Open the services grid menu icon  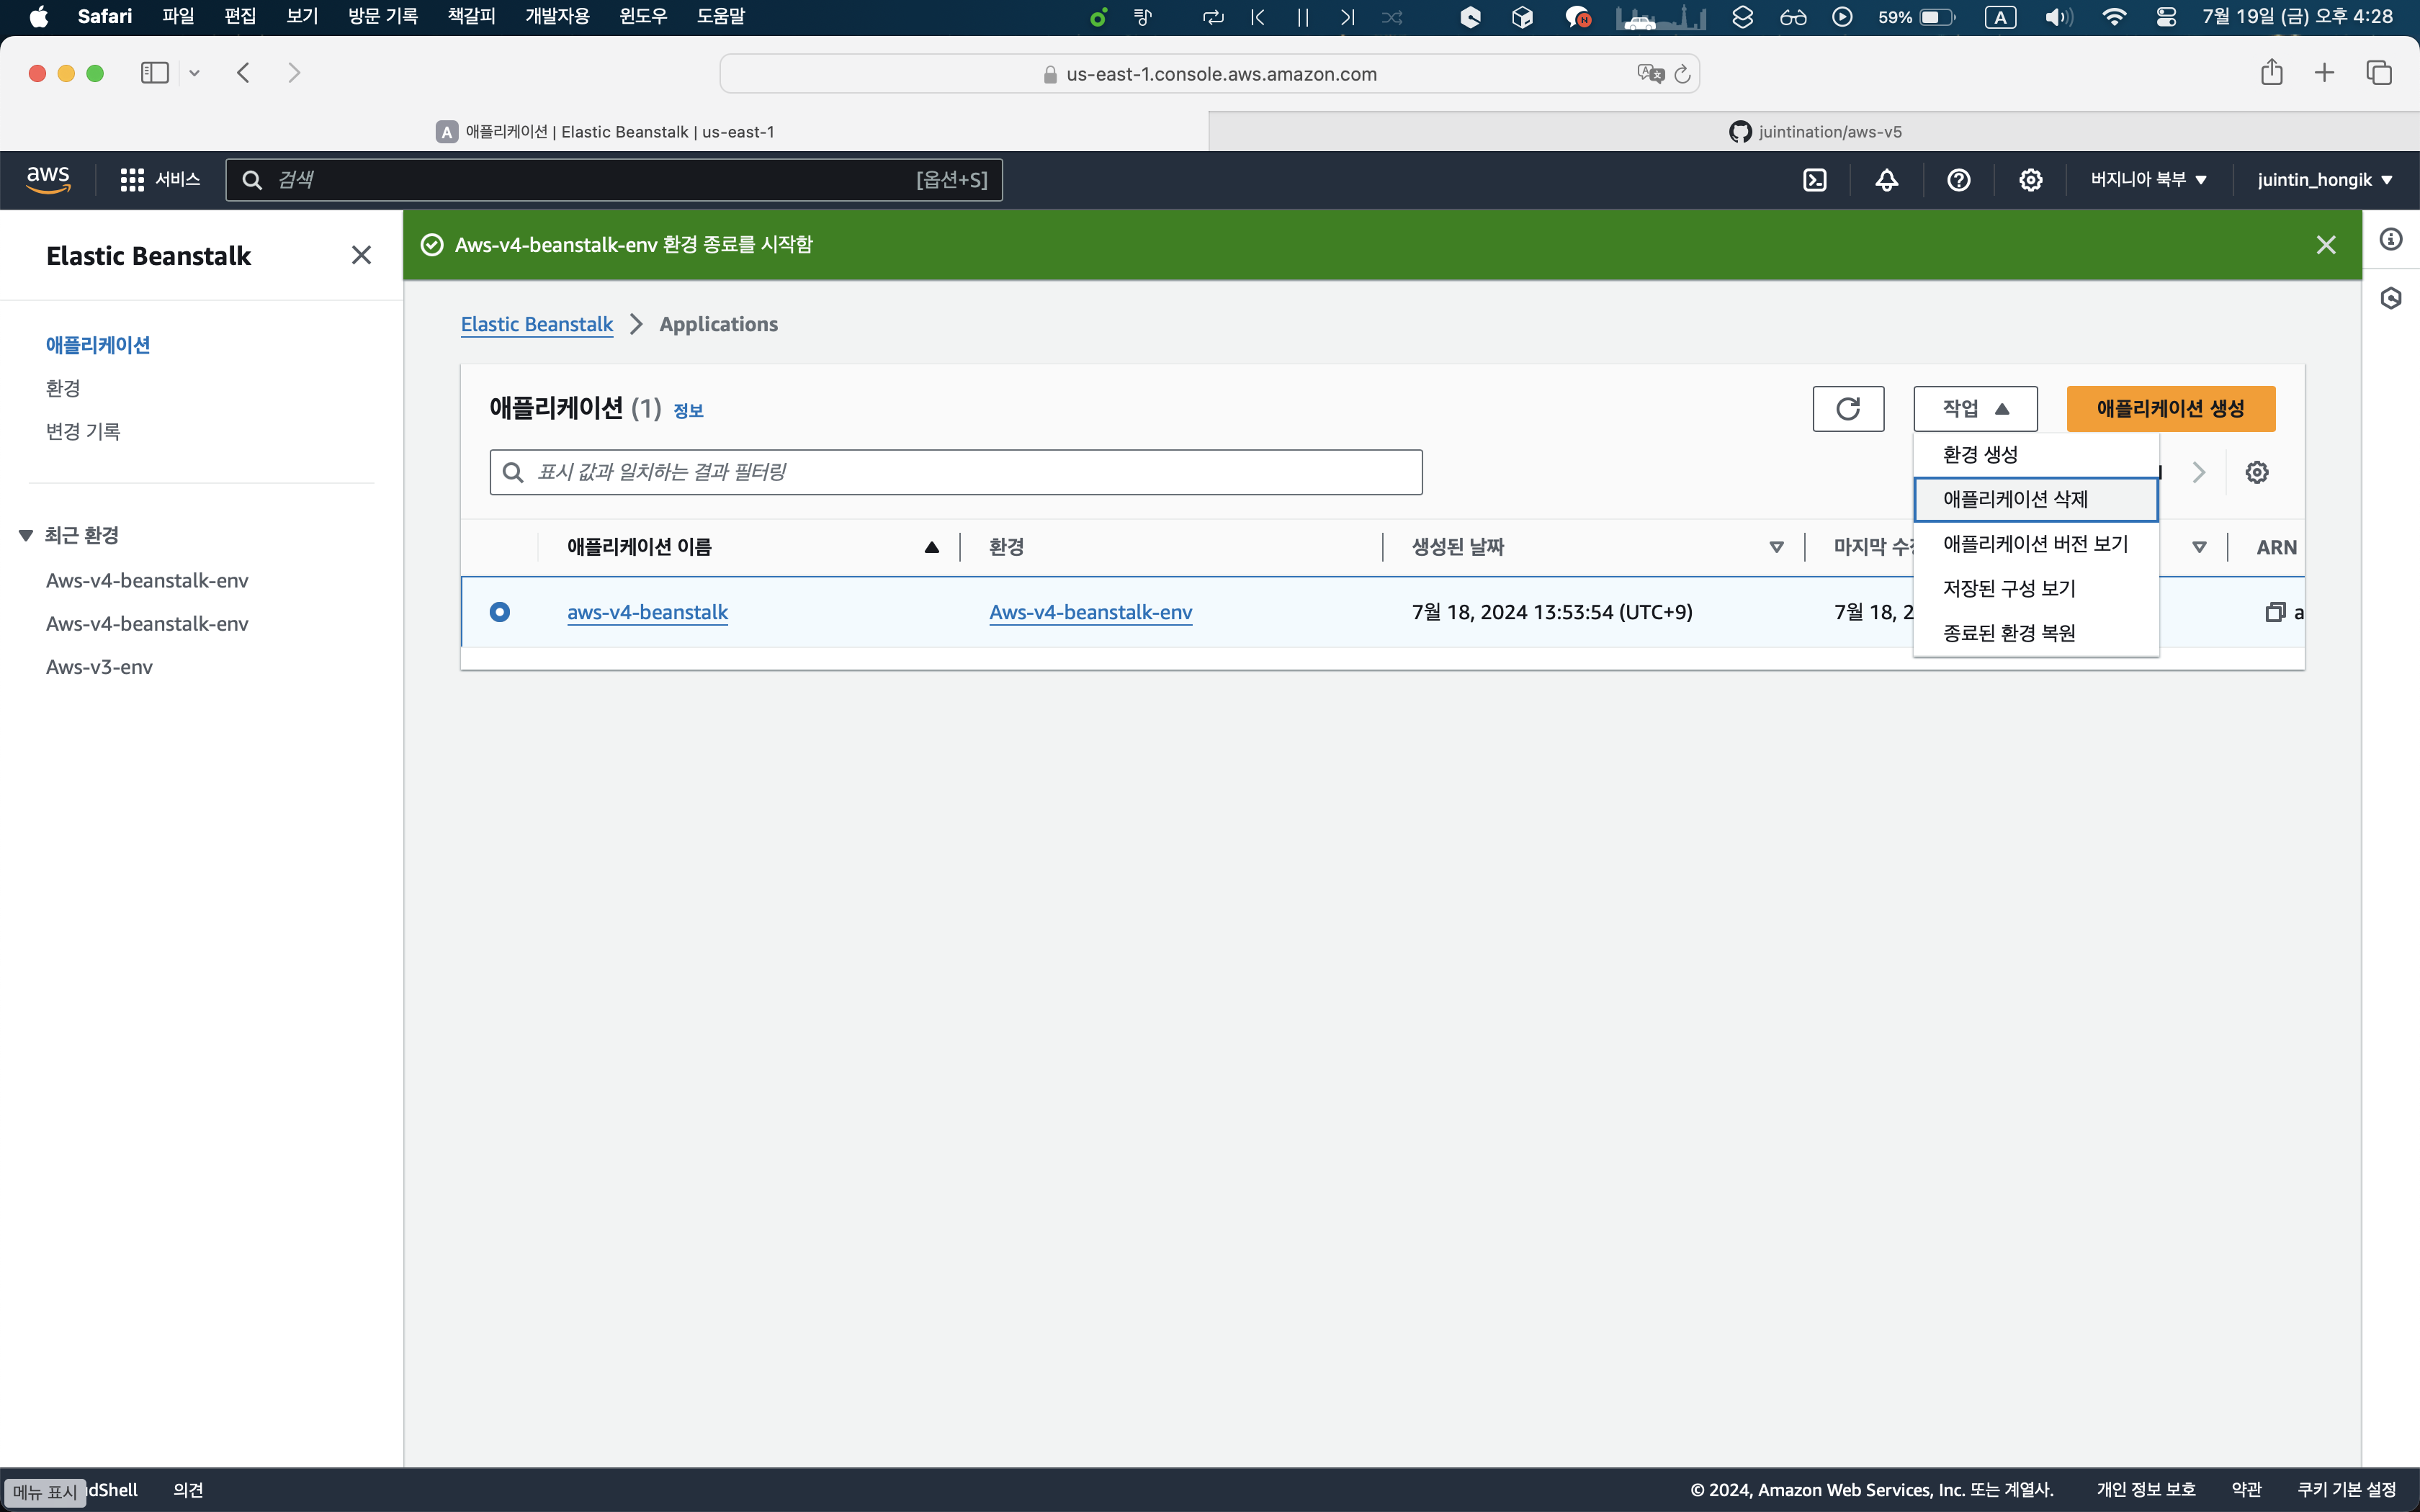(x=132, y=180)
